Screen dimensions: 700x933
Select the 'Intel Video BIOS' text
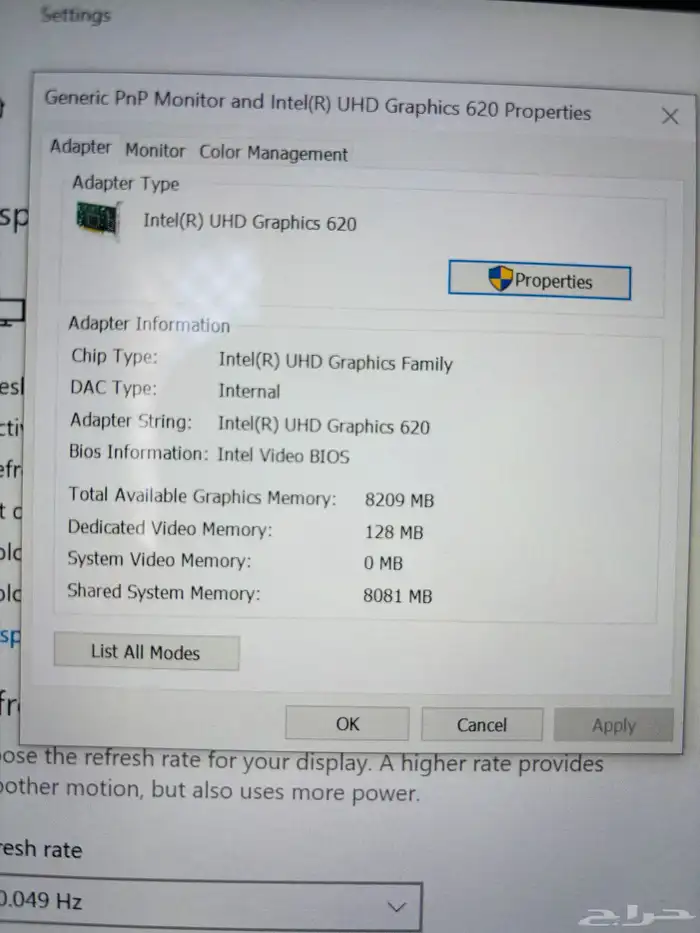pos(283,456)
